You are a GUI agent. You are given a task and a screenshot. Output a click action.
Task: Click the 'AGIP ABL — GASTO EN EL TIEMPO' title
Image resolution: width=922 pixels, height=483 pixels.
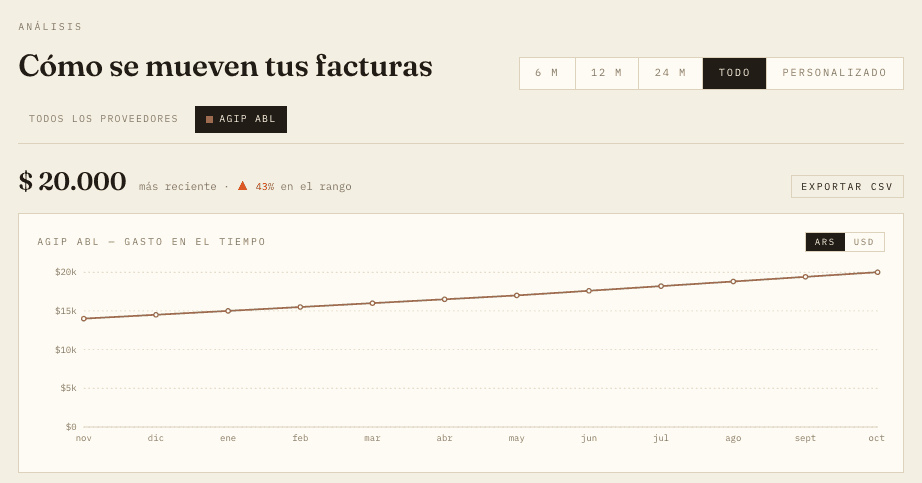pyautogui.click(x=152, y=242)
